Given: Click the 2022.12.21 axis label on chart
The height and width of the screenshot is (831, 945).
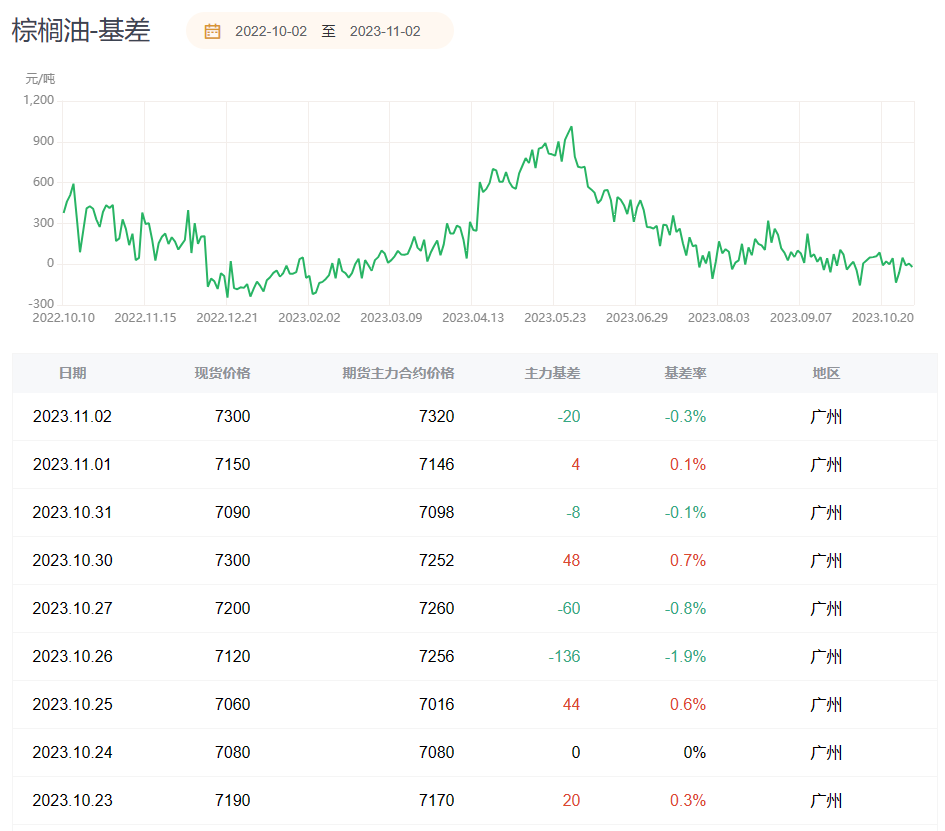Looking at the screenshot, I should coord(227,318).
